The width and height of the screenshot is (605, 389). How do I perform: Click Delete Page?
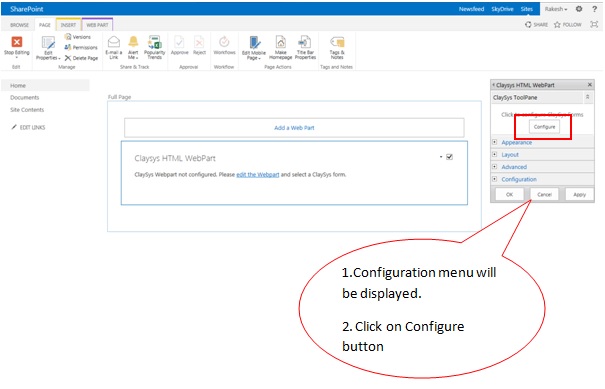[x=81, y=58]
